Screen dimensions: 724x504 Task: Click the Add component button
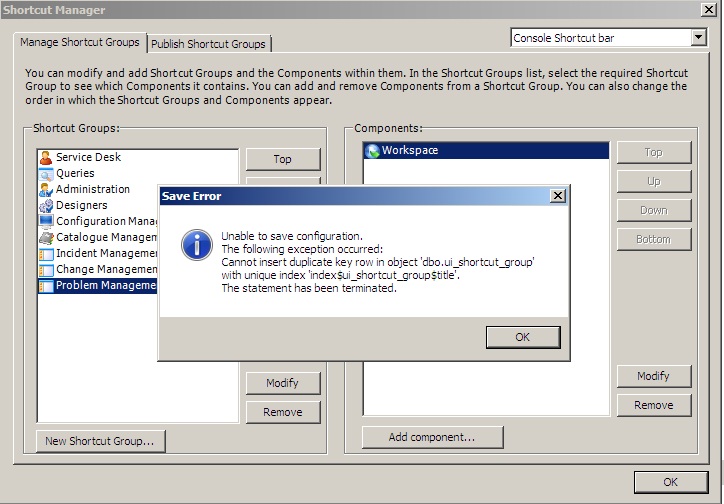point(432,437)
